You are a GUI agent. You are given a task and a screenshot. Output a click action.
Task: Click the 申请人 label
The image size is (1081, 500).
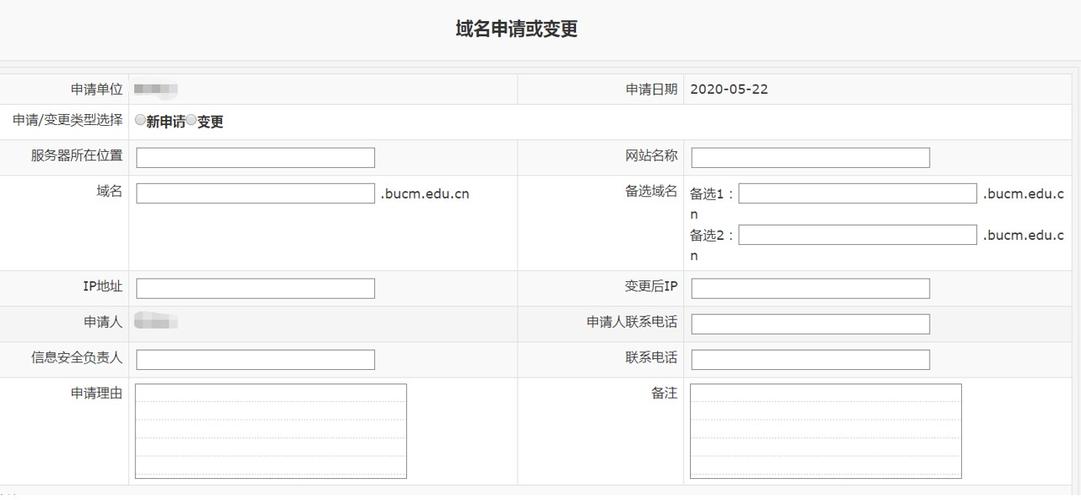[x=103, y=322]
